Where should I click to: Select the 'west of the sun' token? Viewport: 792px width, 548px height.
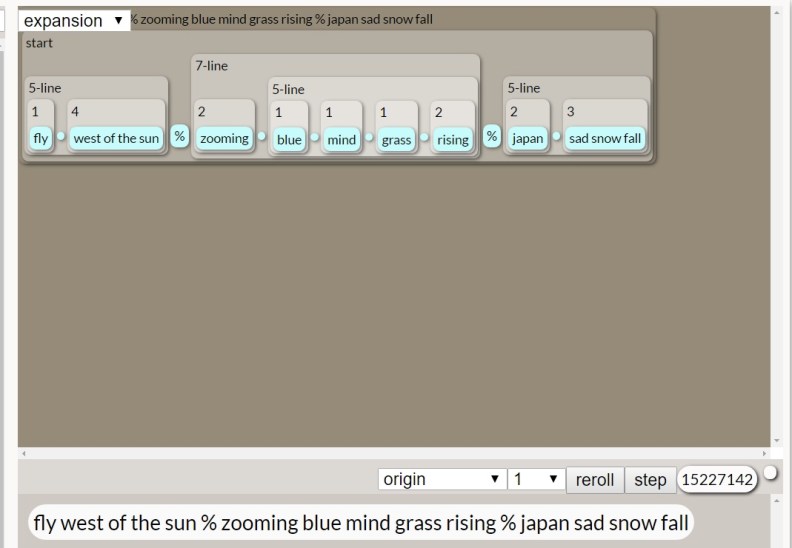[x=116, y=138]
